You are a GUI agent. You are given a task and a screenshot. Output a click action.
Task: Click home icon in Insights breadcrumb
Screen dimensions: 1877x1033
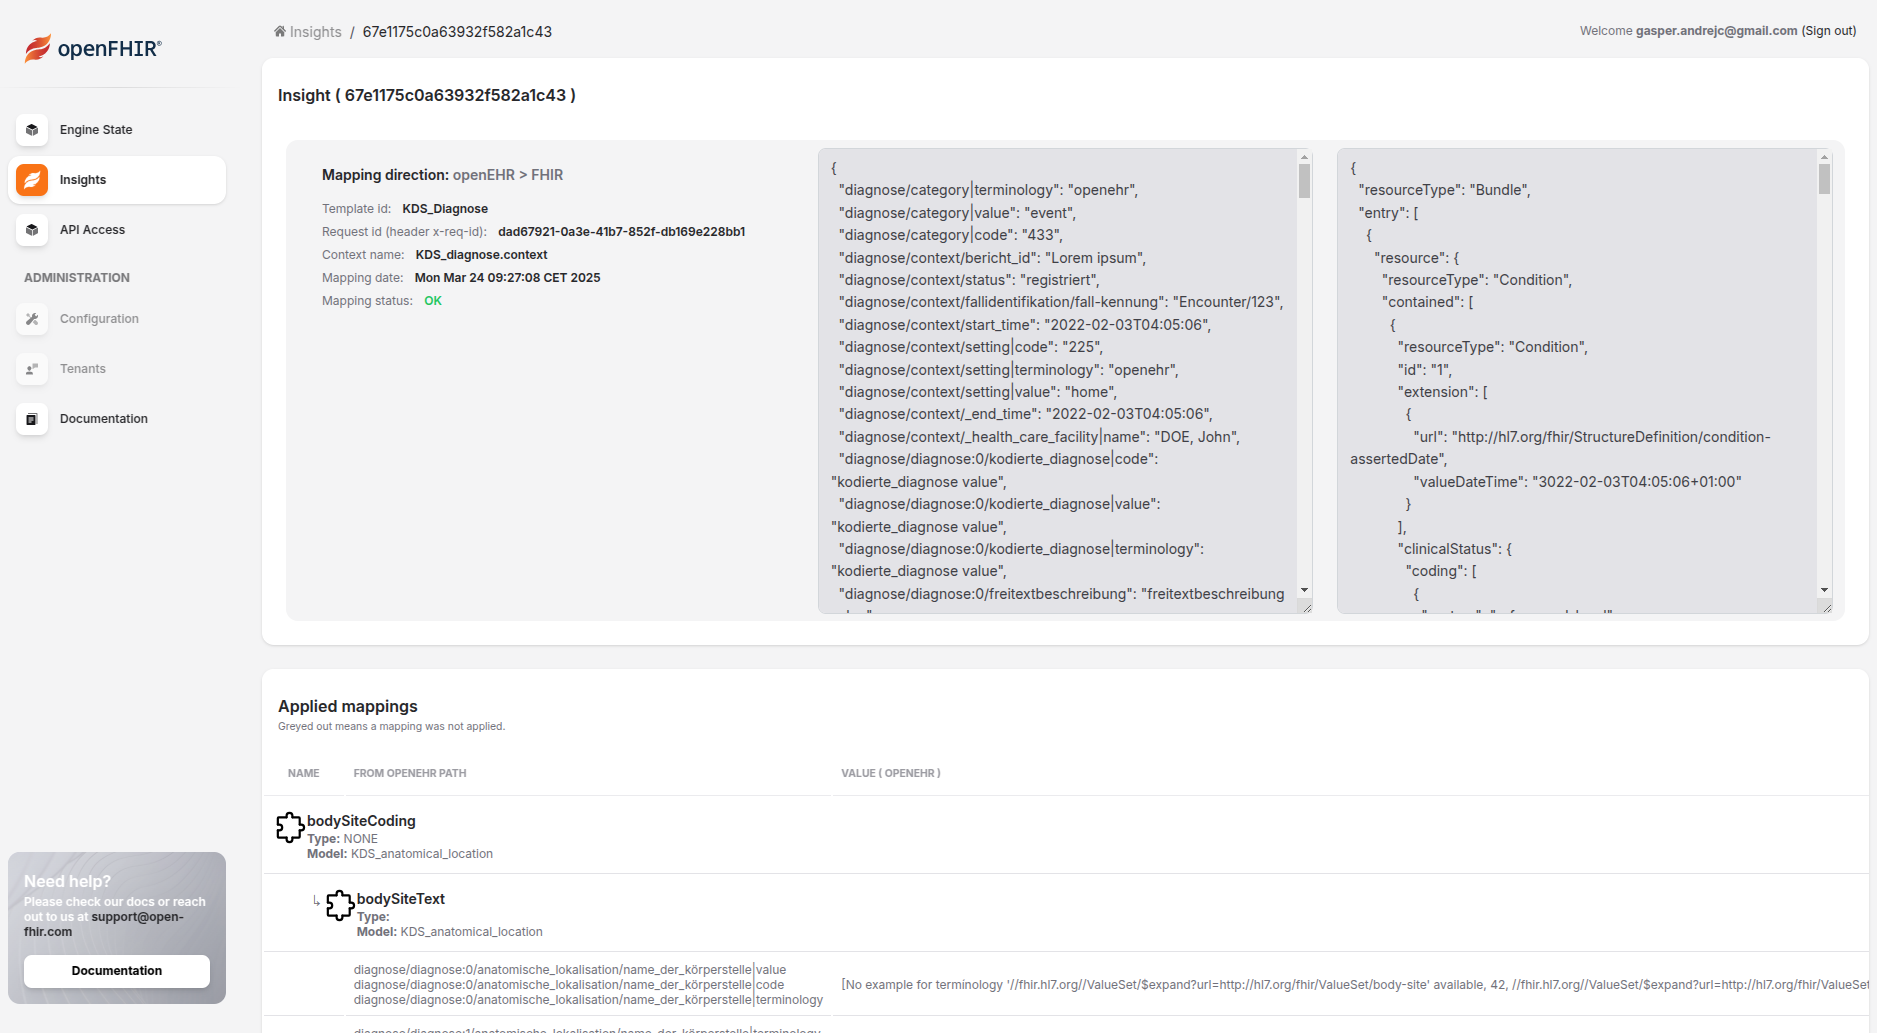point(280,32)
